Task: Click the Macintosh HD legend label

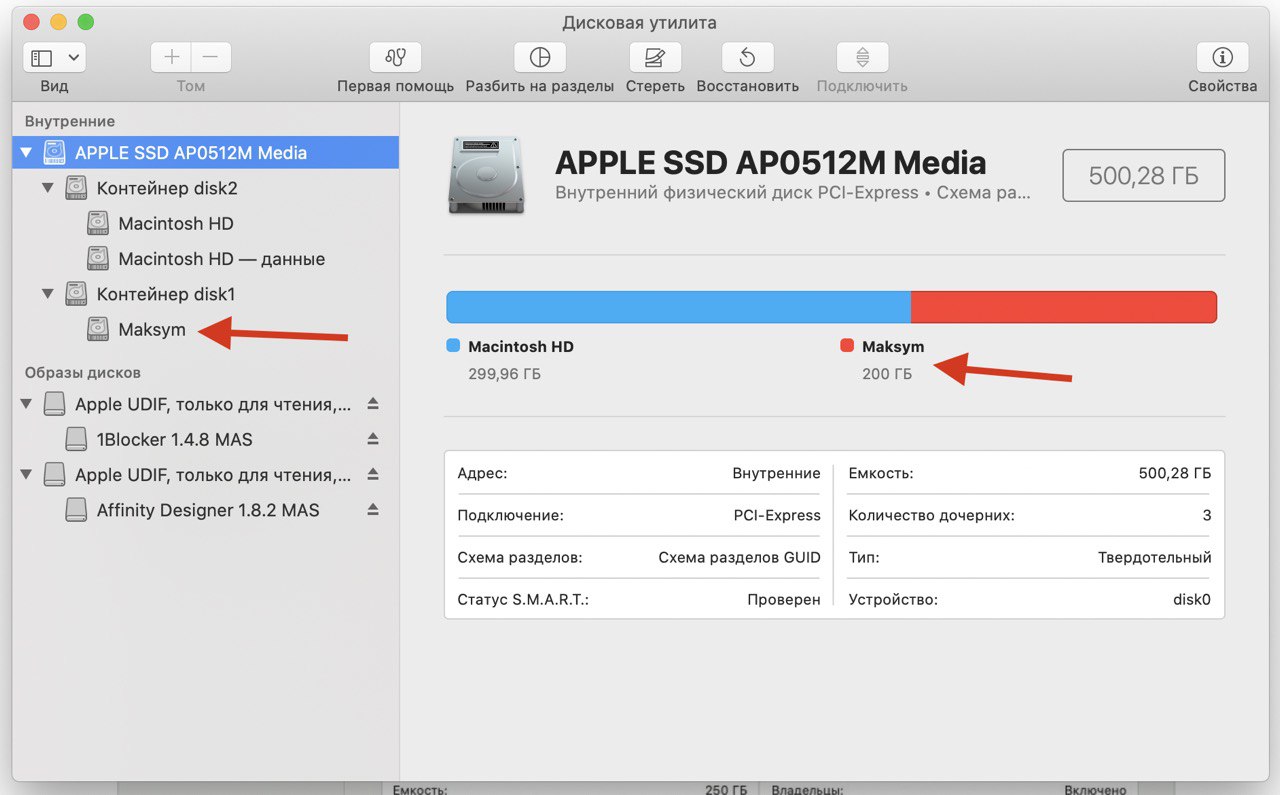Action: click(521, 347)
